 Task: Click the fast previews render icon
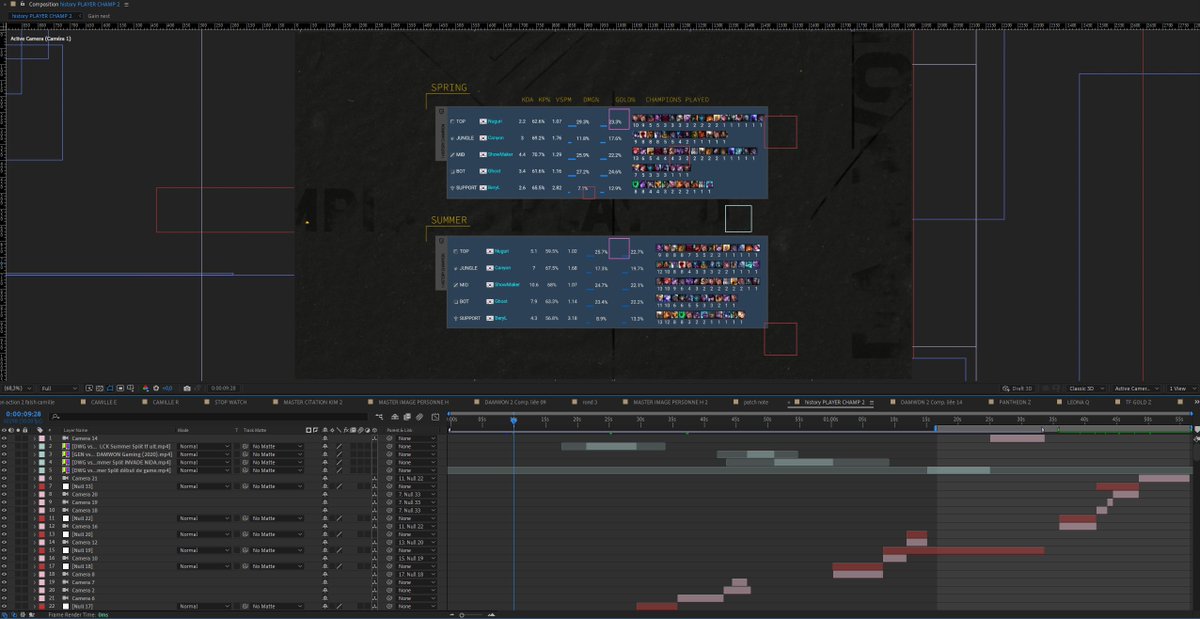pyautogui.click(x=89, y=388)
